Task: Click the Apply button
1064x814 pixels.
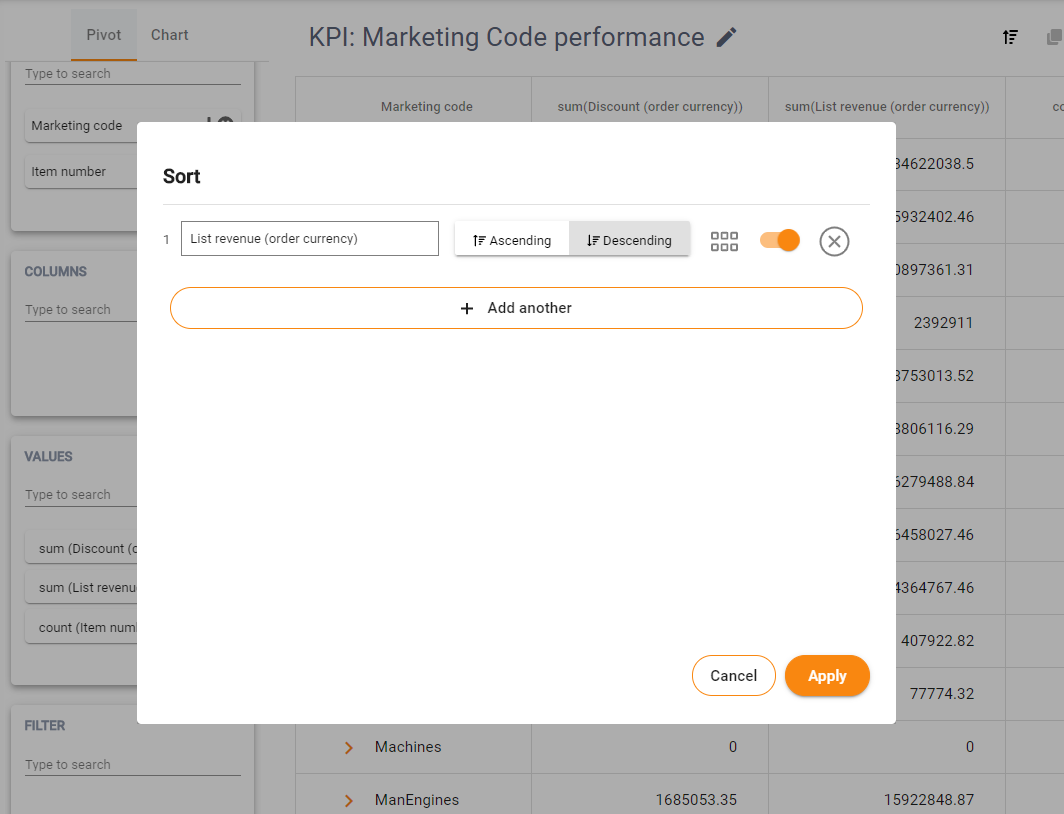Action: (x=827, y=676)
